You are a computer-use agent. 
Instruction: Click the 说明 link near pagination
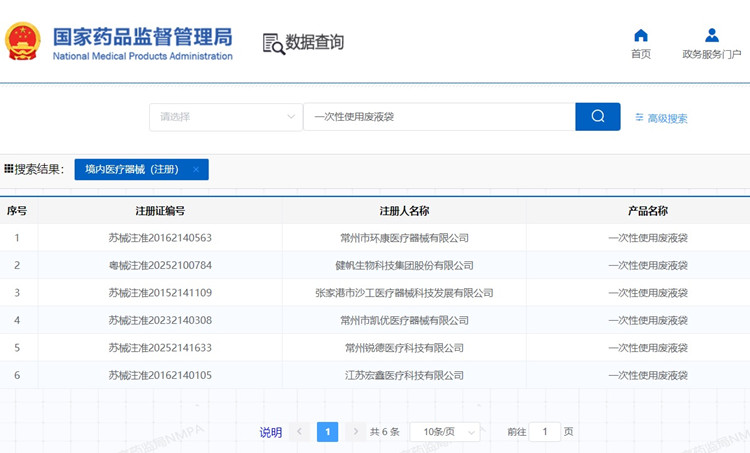click(271, 432)
